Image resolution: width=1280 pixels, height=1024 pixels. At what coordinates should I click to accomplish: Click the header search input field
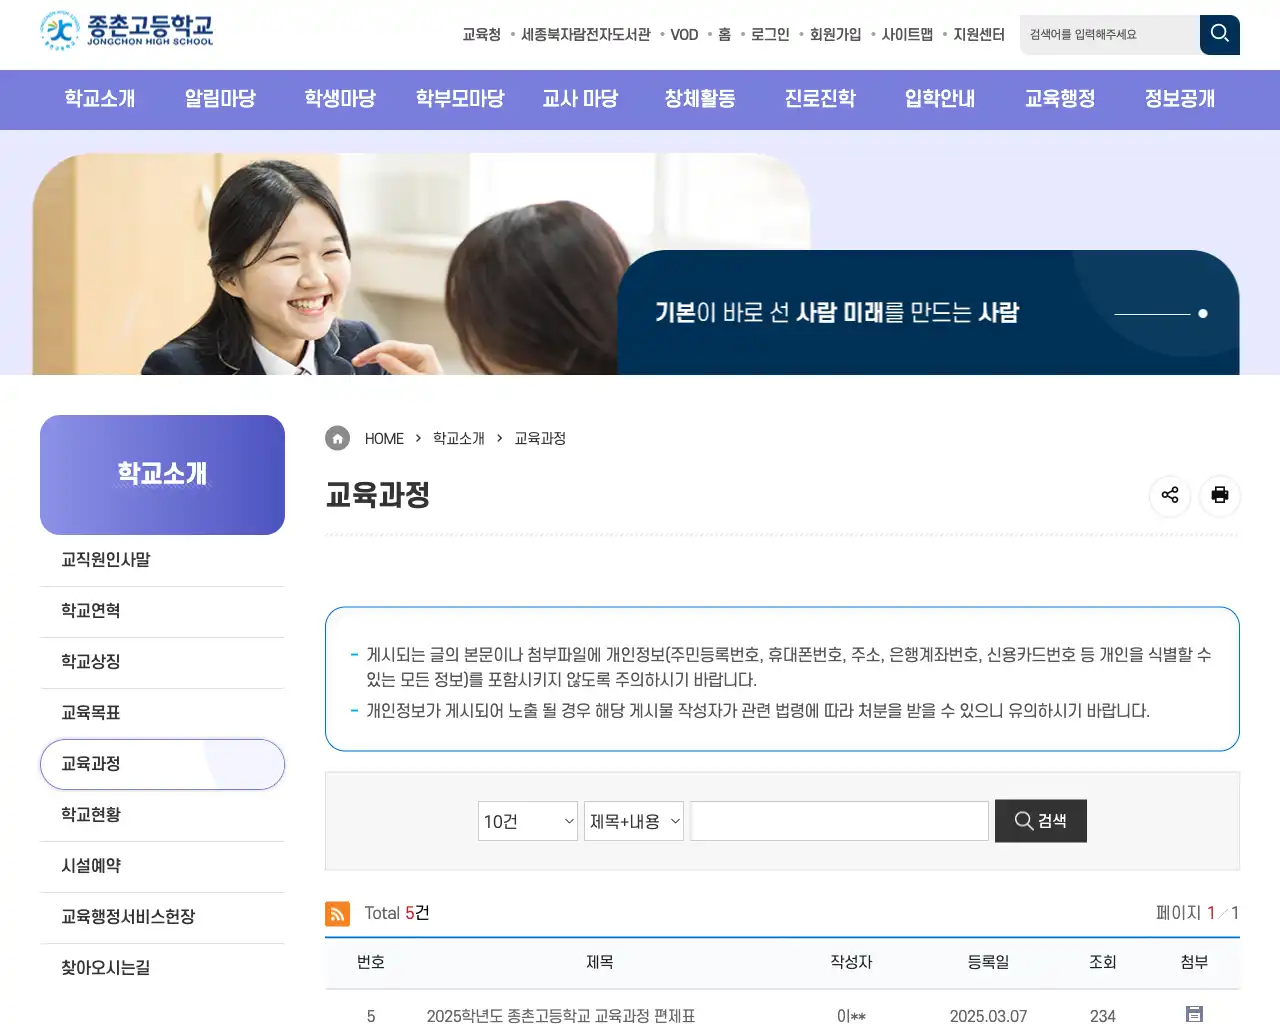coord(1110,34)
